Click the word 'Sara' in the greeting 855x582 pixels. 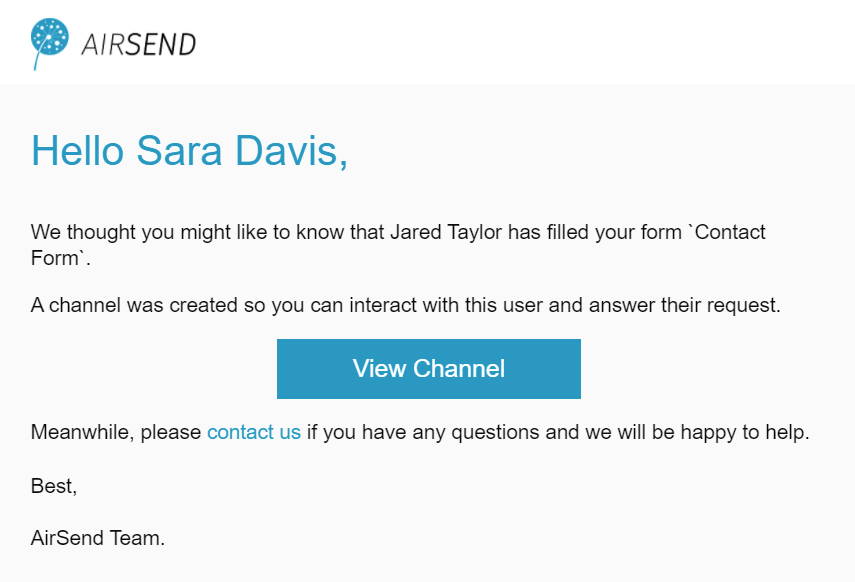coord(179,151)
